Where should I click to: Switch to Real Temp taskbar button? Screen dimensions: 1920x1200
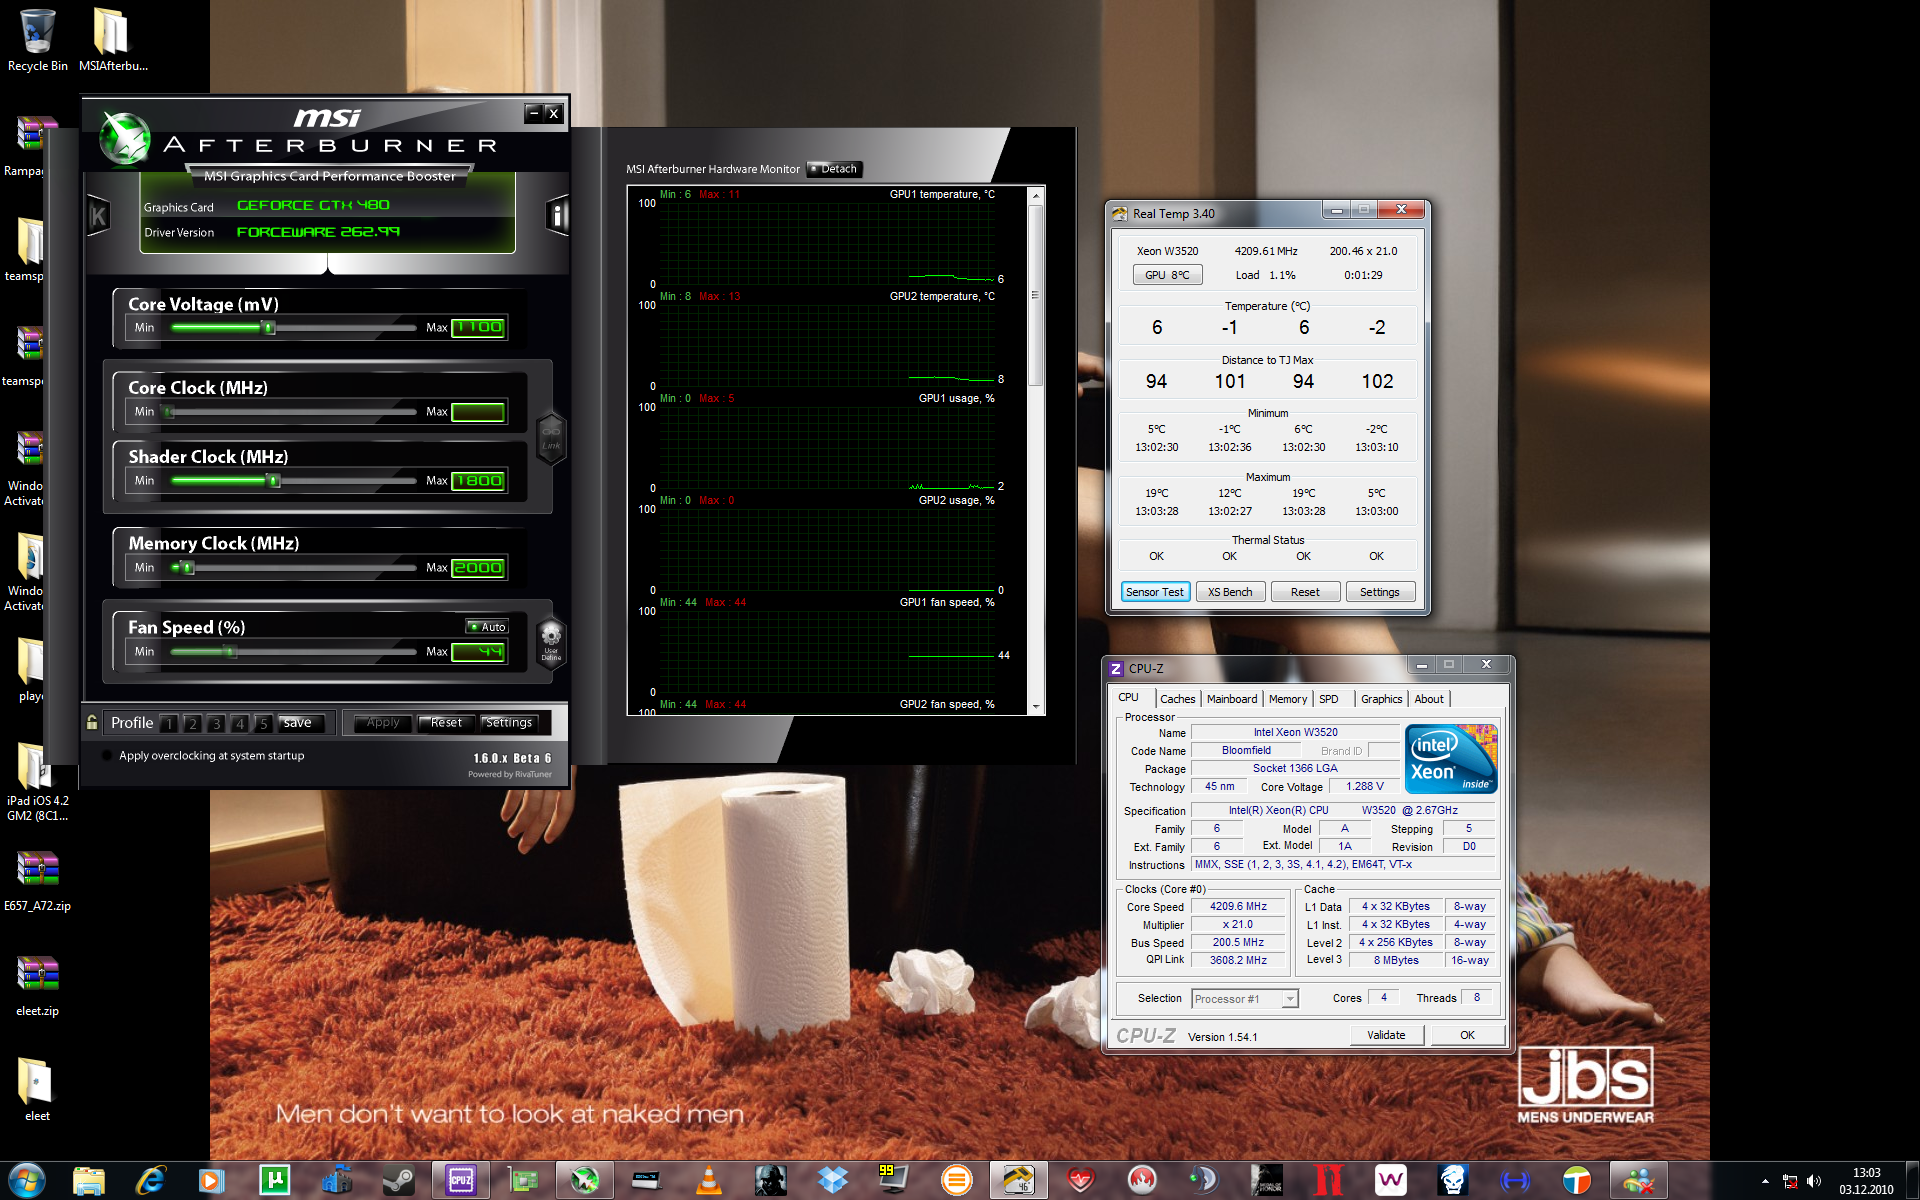[x=1018, y=1181]
